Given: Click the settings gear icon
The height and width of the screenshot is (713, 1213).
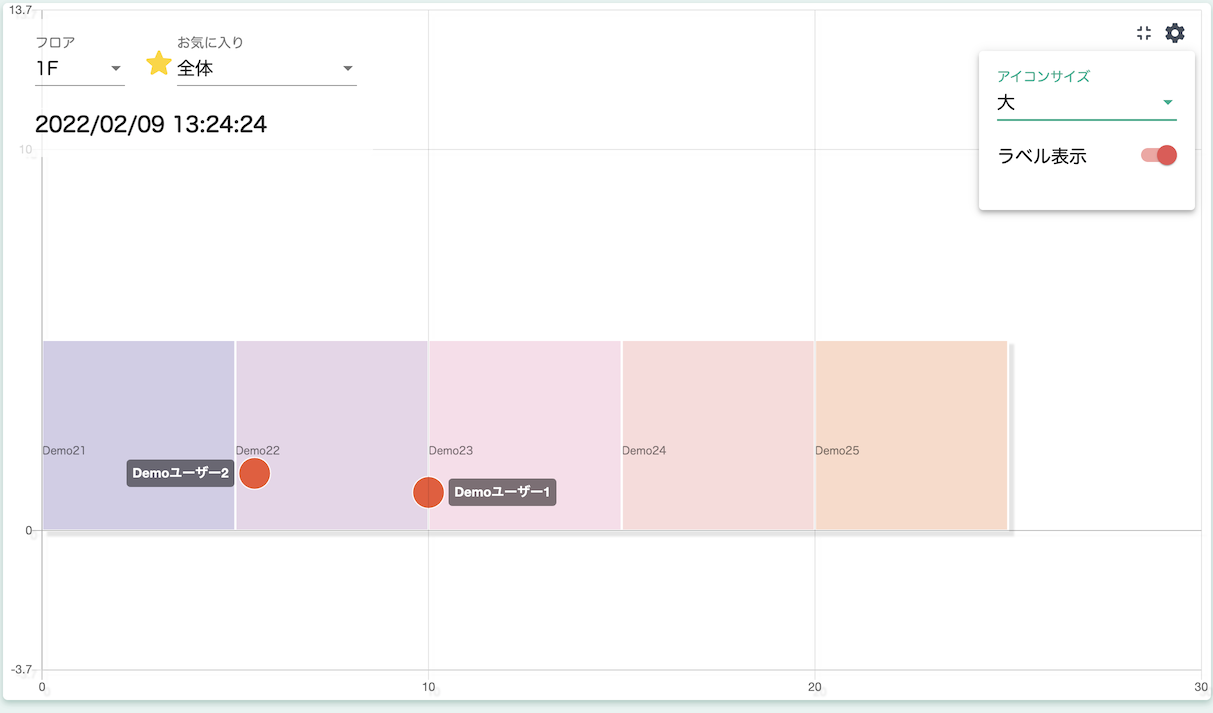Looking at the screenshot, I should point(1175,33).
